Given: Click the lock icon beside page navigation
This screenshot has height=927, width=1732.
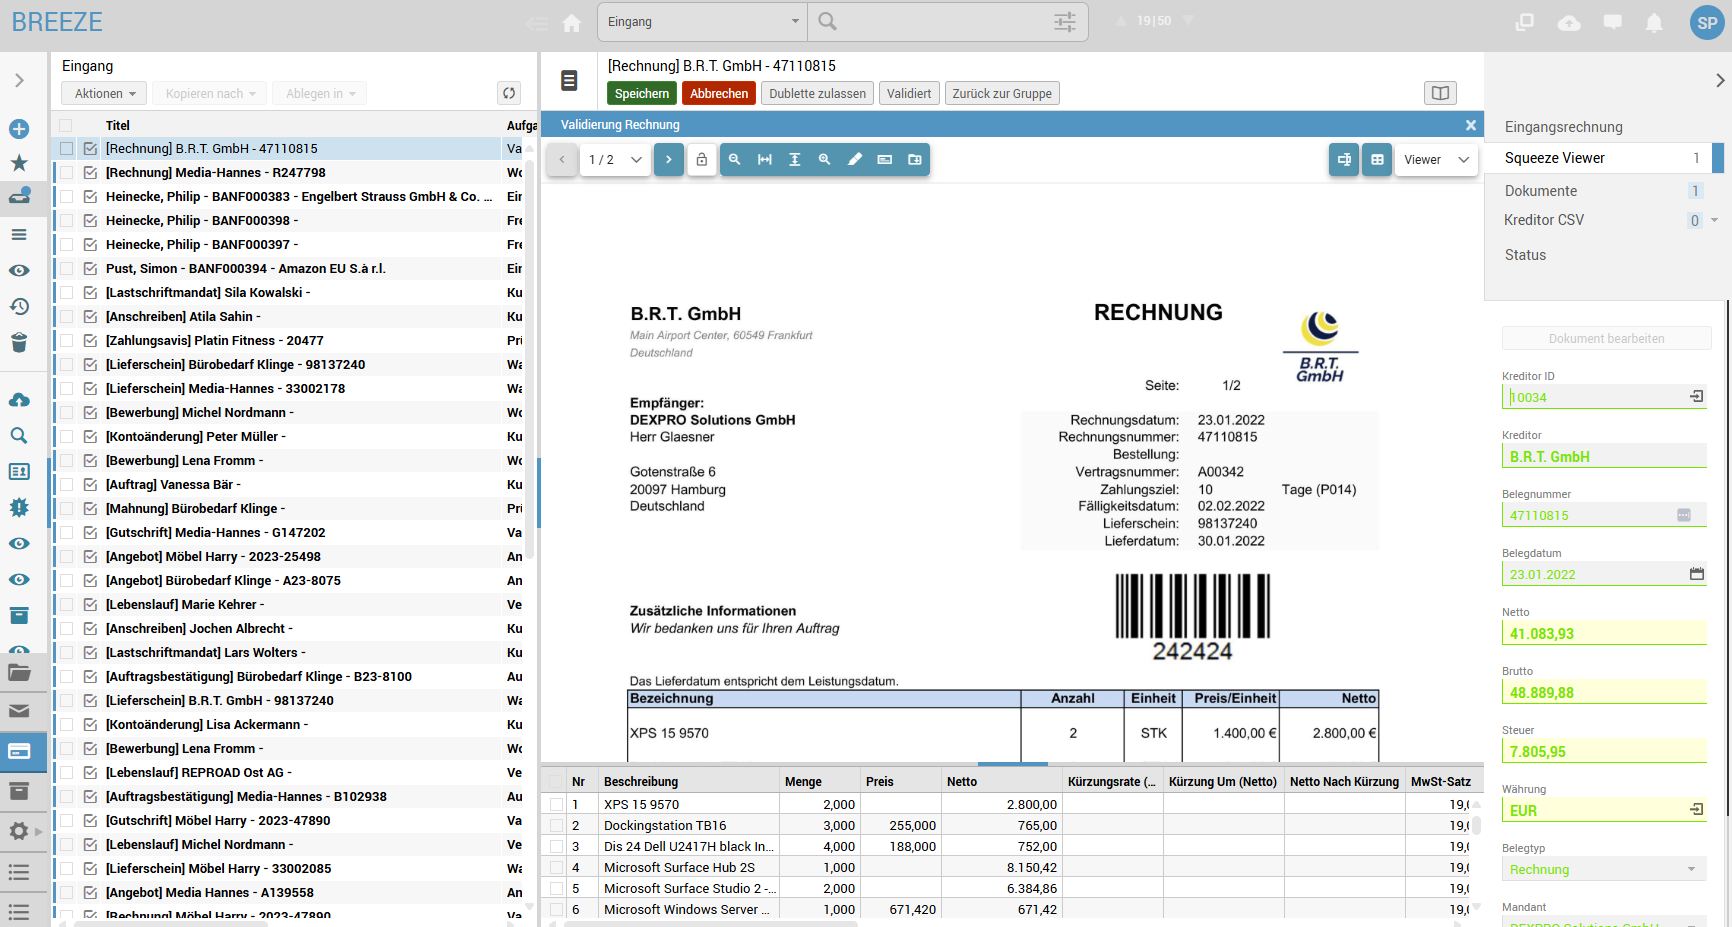Looking at the screenshot, I should click(702, 160).
